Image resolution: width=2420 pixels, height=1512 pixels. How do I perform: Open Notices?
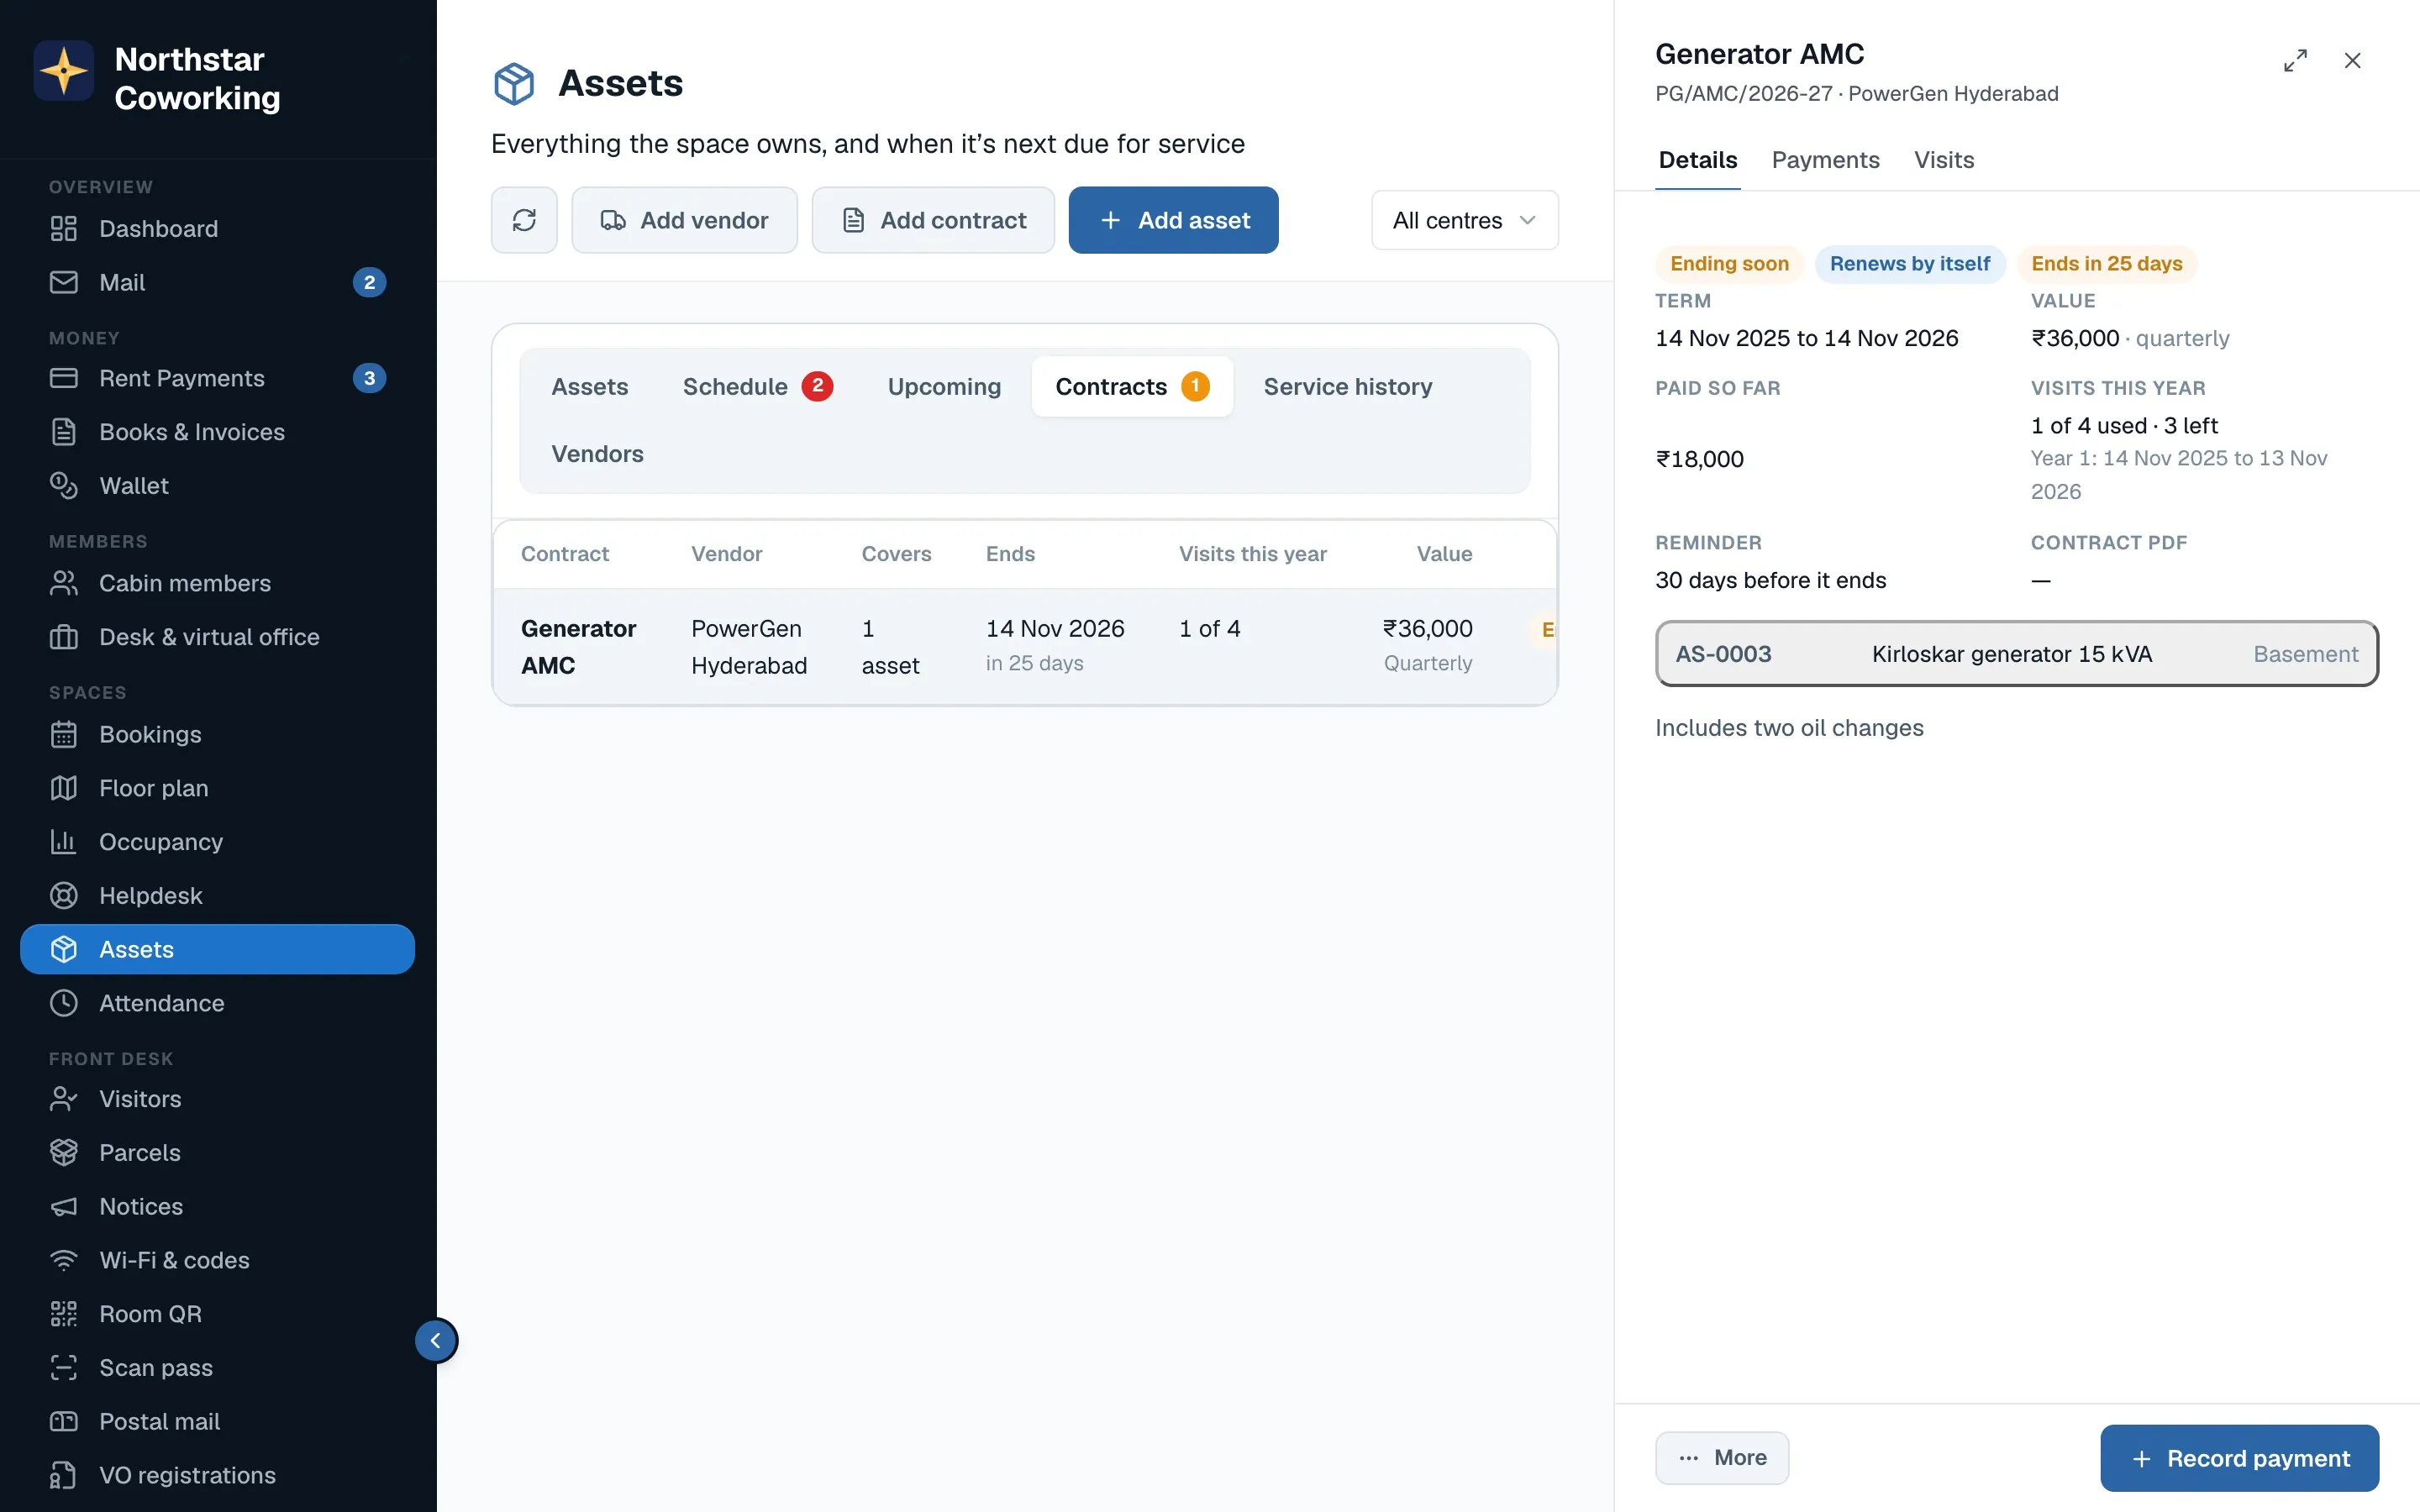217,1207
